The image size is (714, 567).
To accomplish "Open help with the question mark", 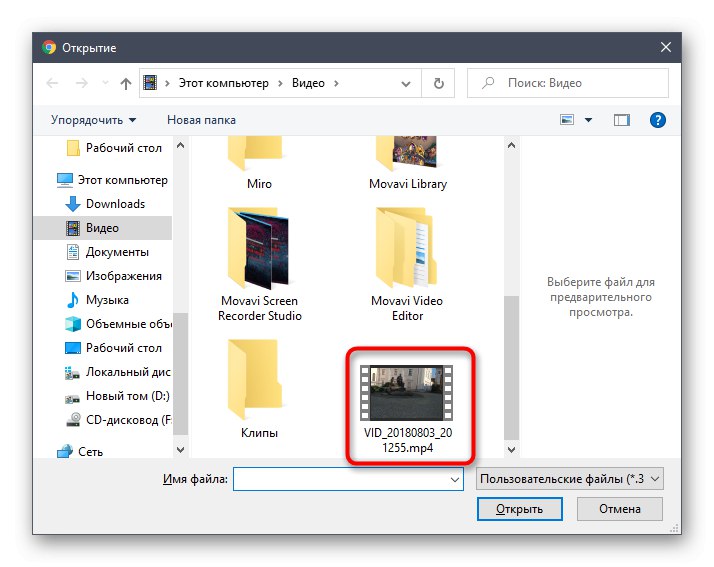I will tap(658, 120).
